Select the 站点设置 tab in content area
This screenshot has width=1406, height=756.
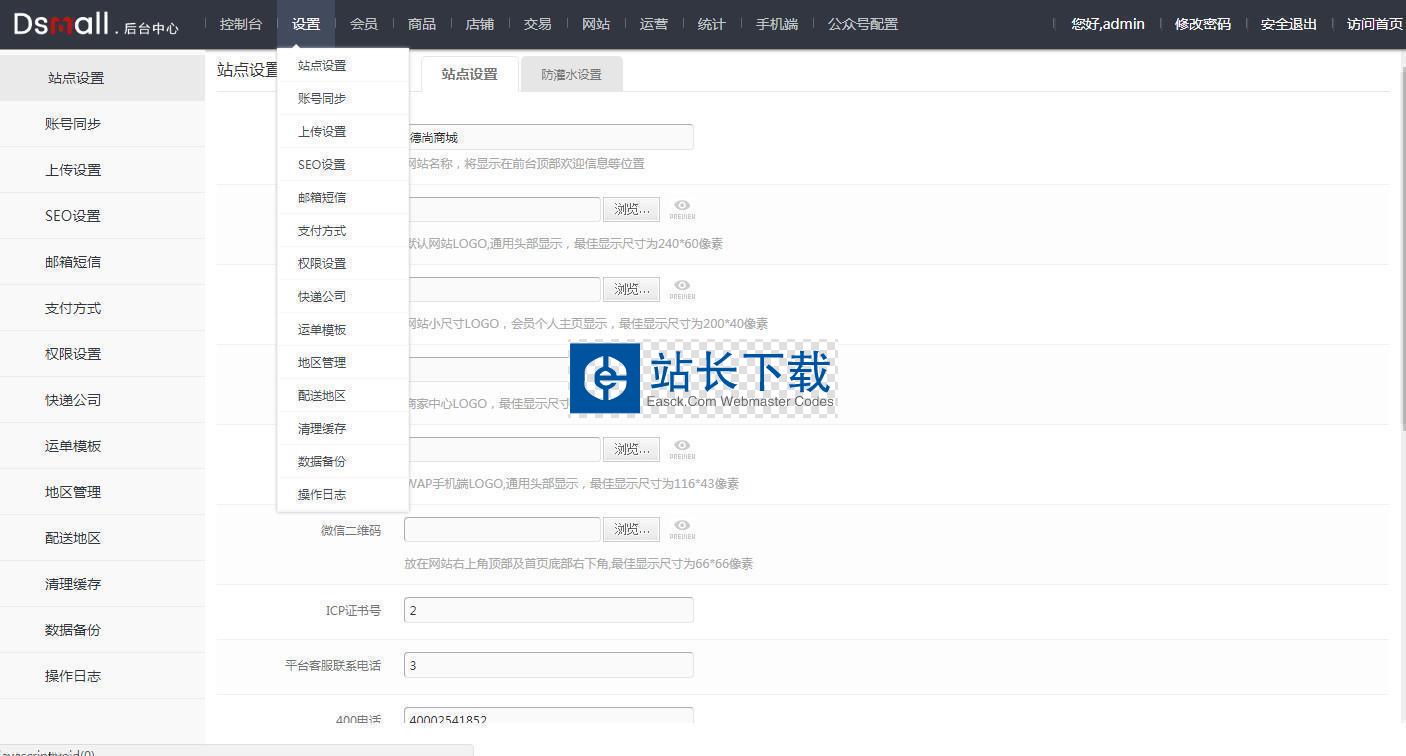469,75
